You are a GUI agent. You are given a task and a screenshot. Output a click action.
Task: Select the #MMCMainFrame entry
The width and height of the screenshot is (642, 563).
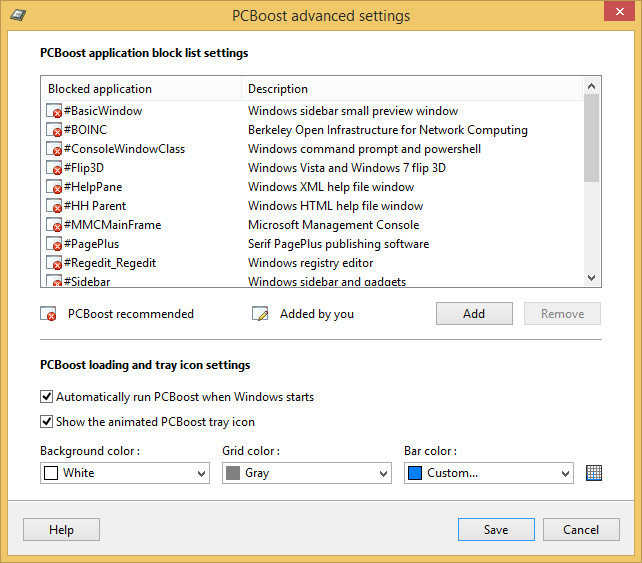[x=112, y=225]
